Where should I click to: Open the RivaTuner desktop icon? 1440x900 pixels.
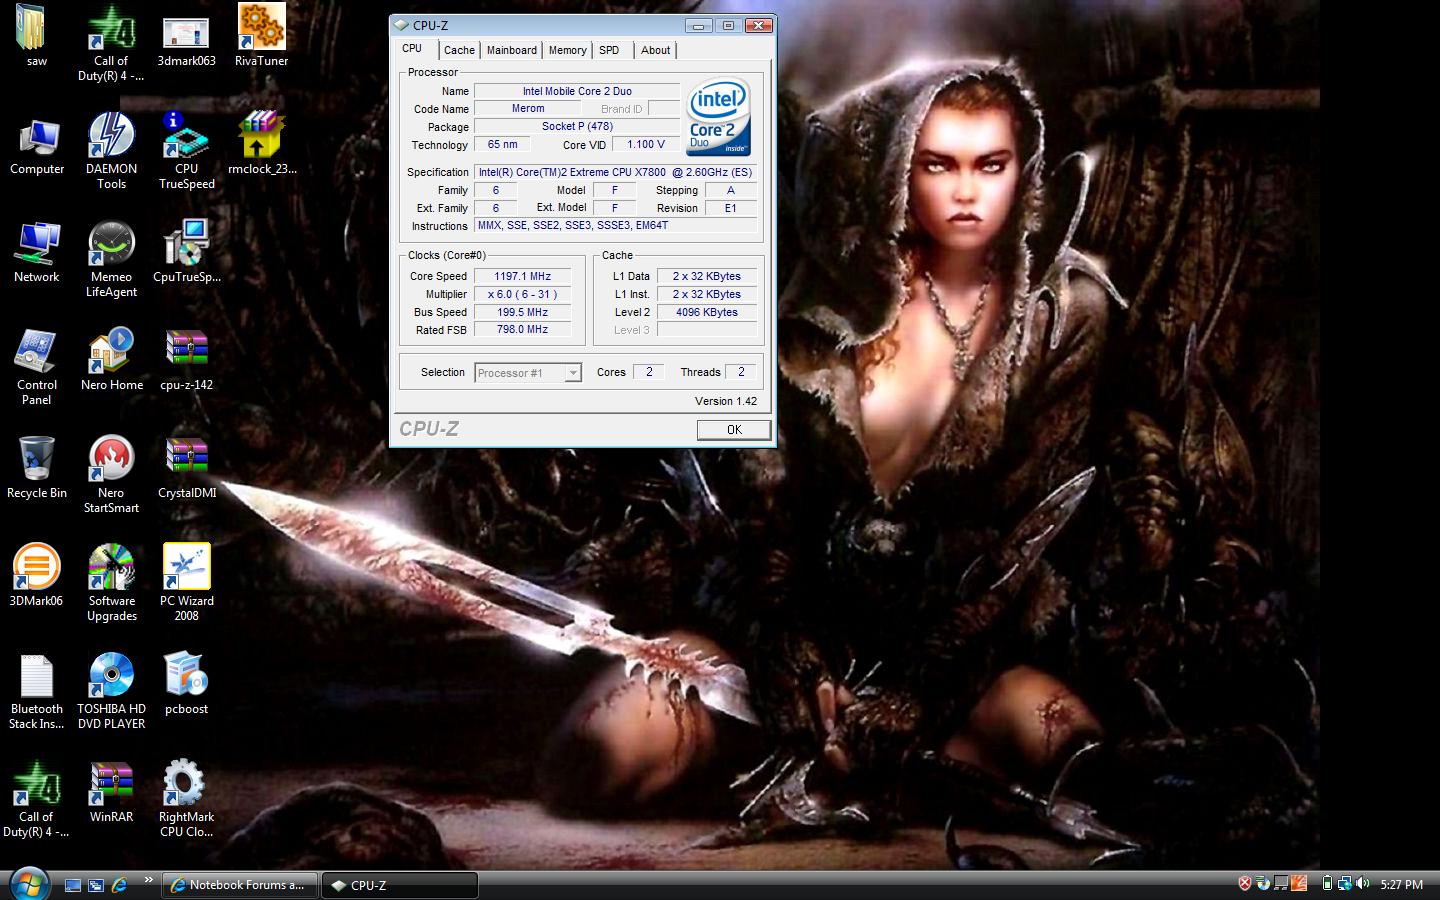point(261,28)
